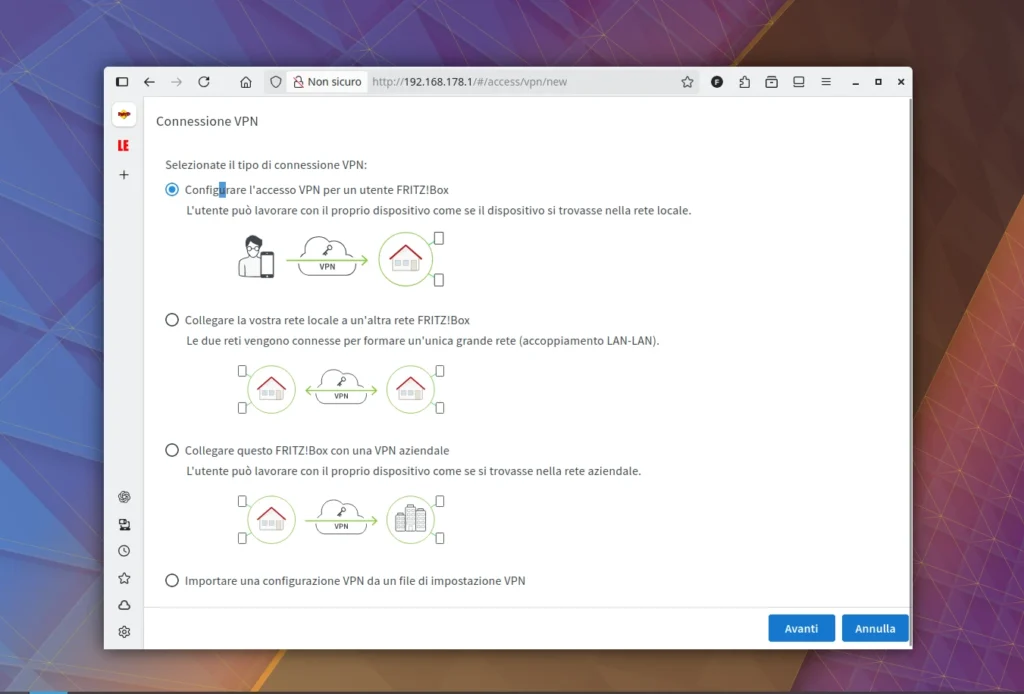The width and height of the screenshot is (1024, 694).
Task: Choose importing a VPN configuration file
Action: point(171,580)
